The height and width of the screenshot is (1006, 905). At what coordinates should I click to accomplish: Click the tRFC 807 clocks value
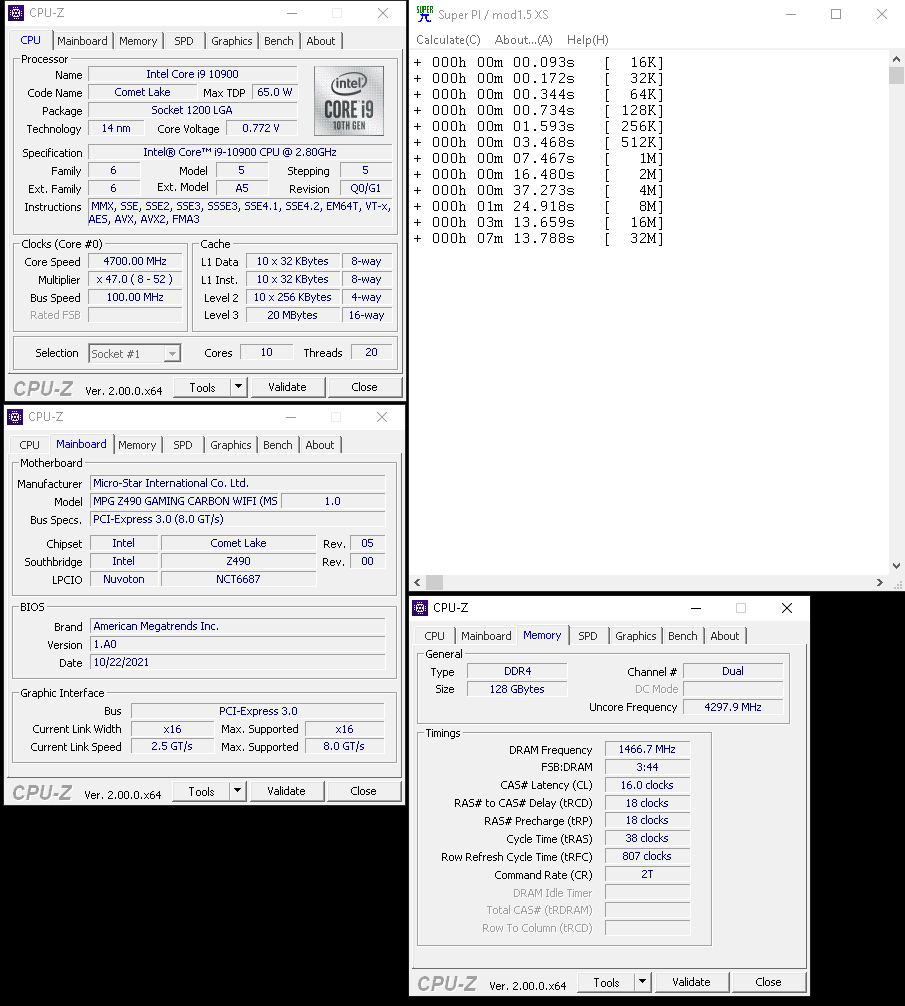coord(647,856)
